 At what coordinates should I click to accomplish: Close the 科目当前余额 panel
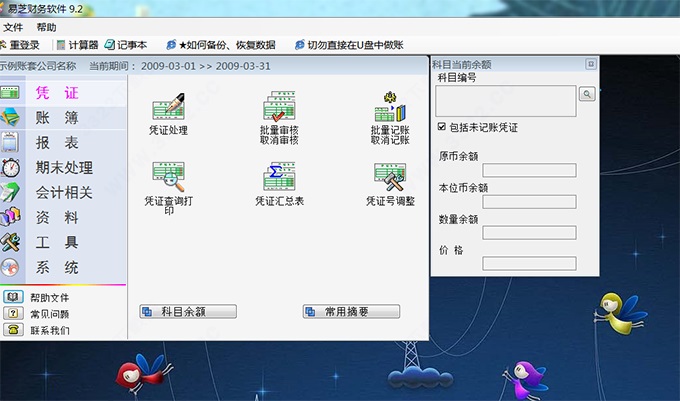click(591, 64)
